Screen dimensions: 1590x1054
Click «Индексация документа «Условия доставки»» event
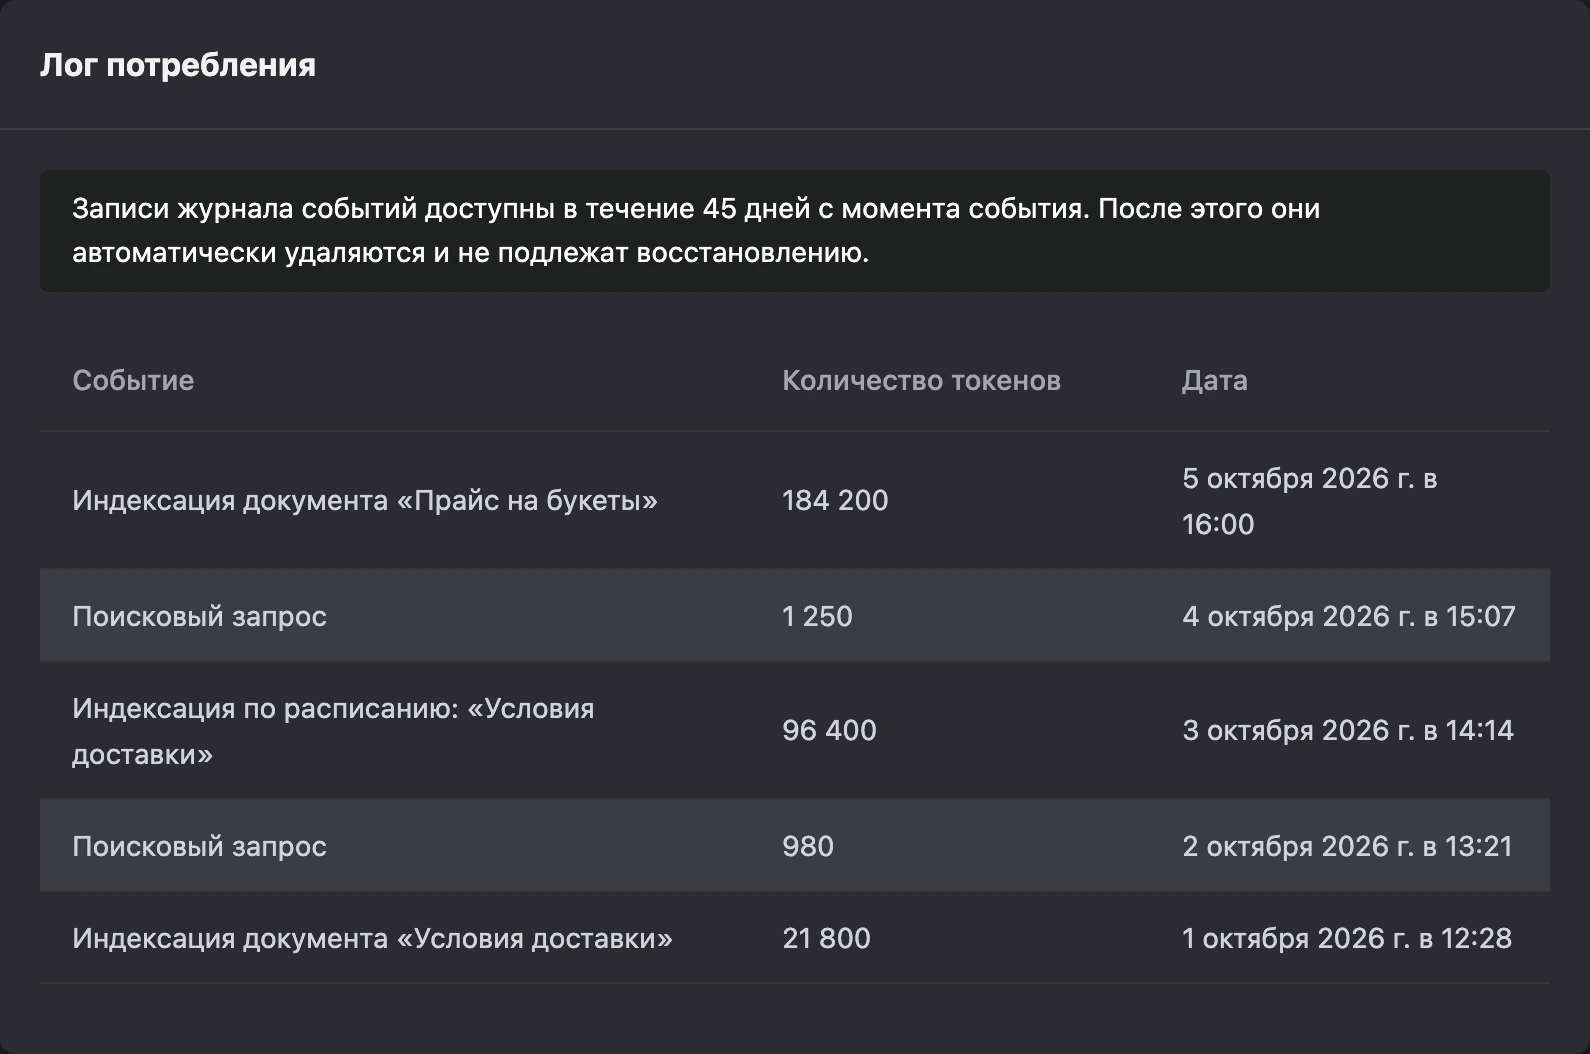coord(372,938)
